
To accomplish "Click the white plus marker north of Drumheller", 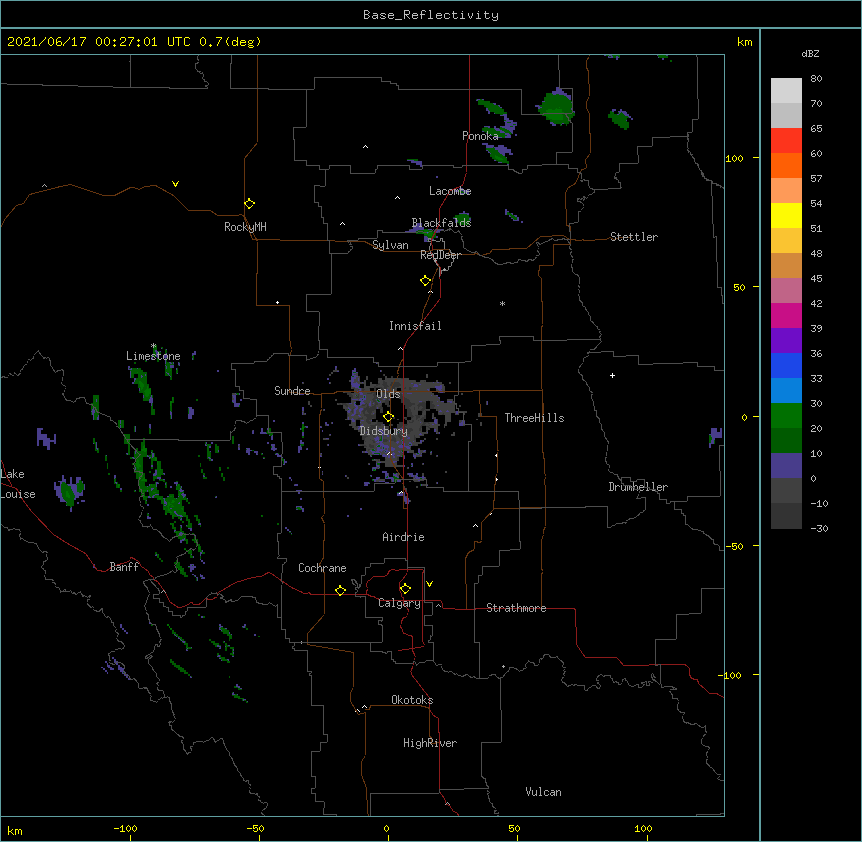I will (612, 375).
